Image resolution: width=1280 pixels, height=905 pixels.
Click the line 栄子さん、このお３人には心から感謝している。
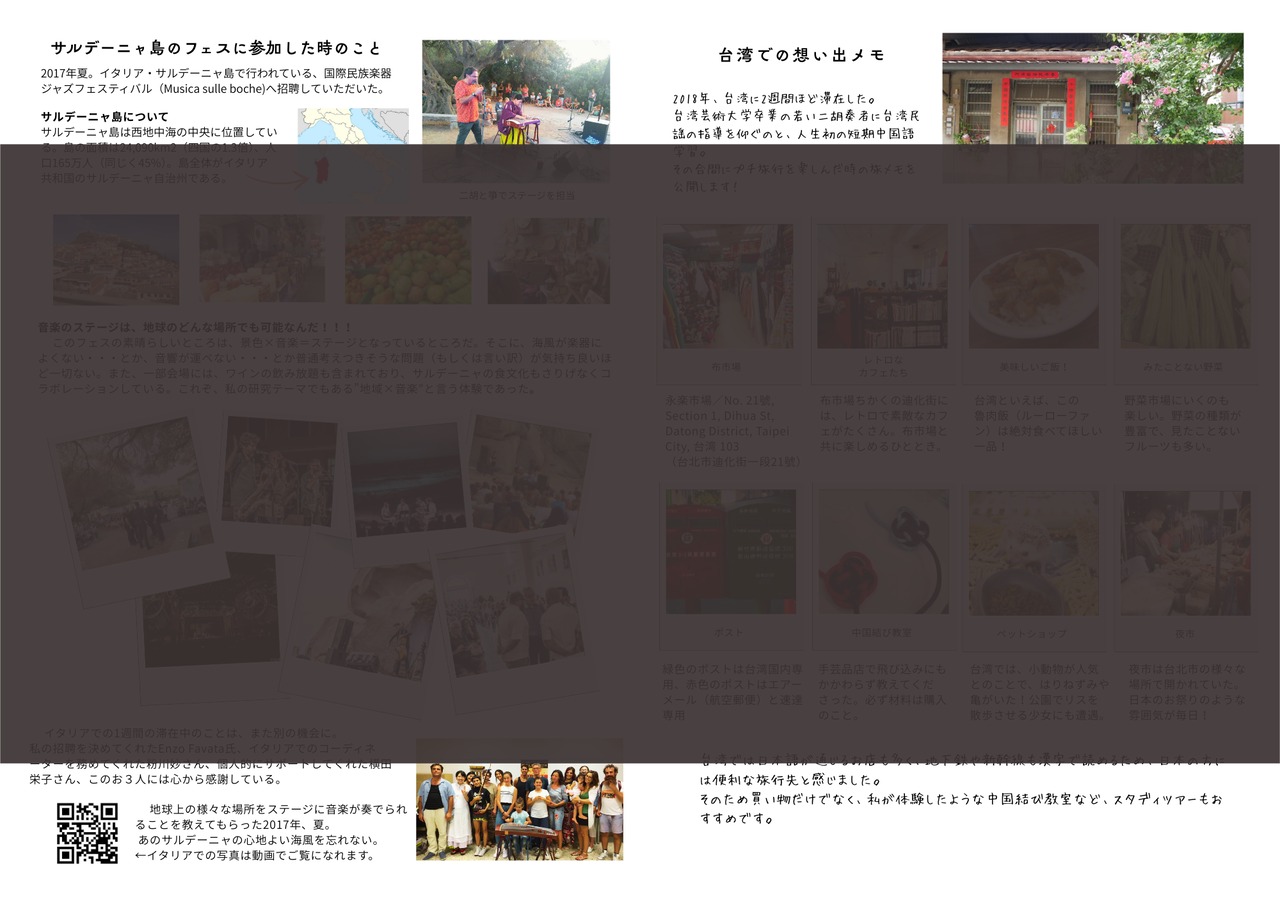[x=155, y=779]
